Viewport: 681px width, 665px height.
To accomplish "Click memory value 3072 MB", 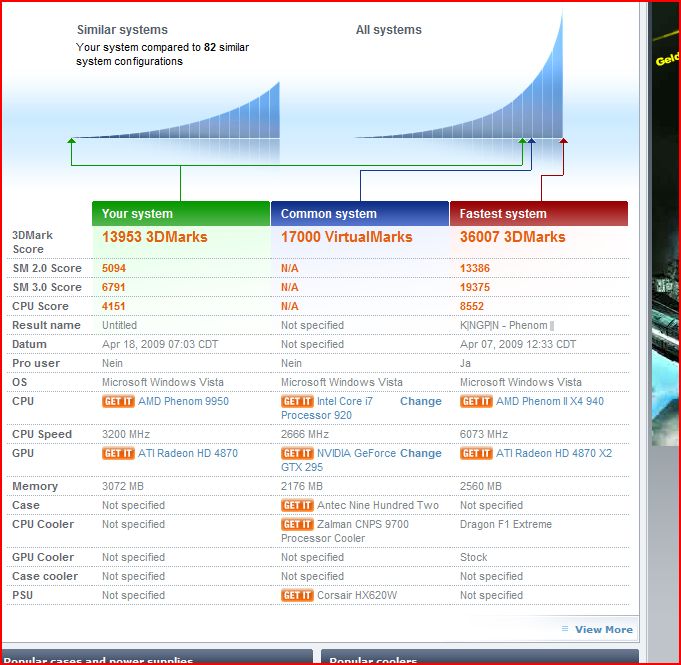I will [122, 486].
